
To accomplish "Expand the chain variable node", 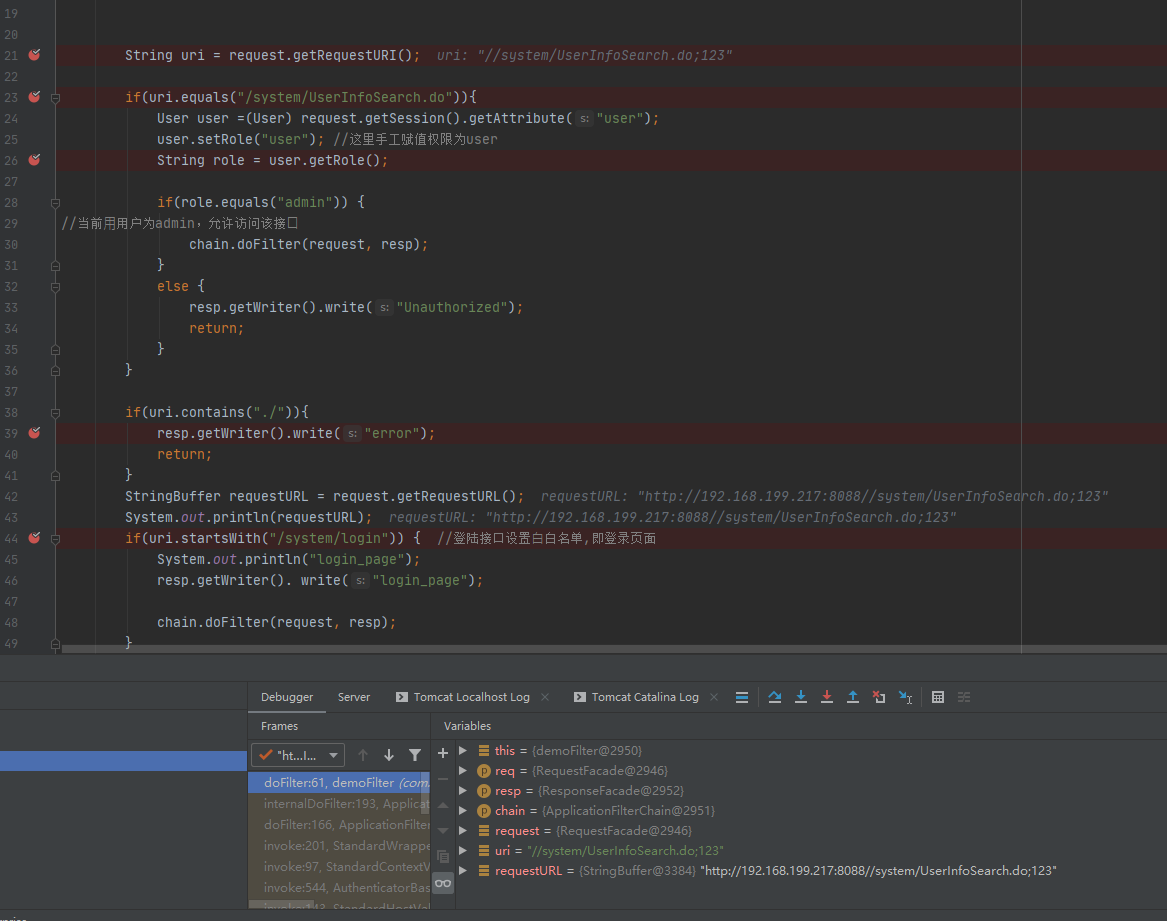I will [463, 811].
